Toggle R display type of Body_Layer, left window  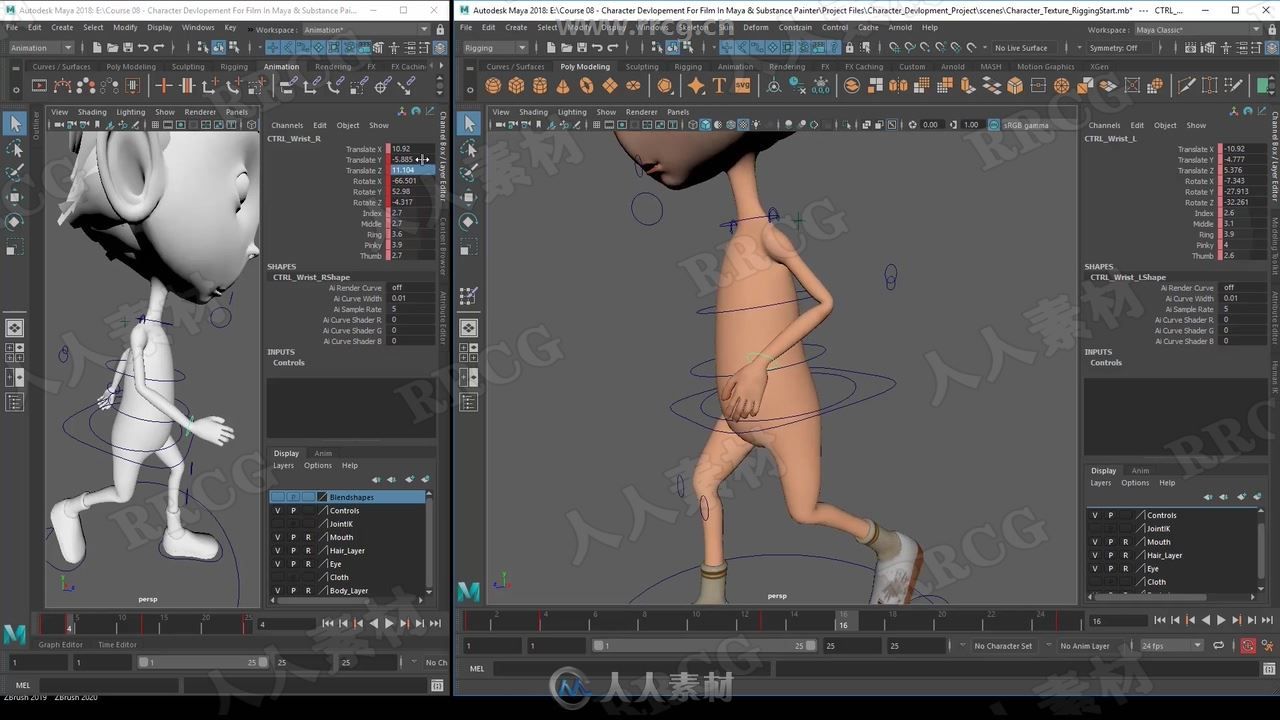pyautogui.click(x=308, y=591)
